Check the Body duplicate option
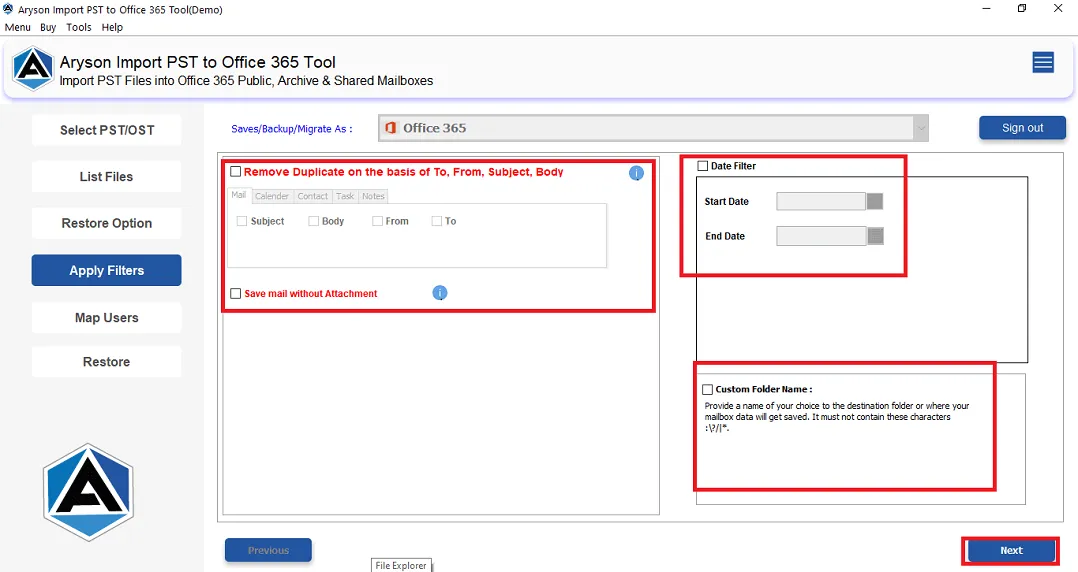Viewport: 1078px width, 572px height. (x=314, y=221)
